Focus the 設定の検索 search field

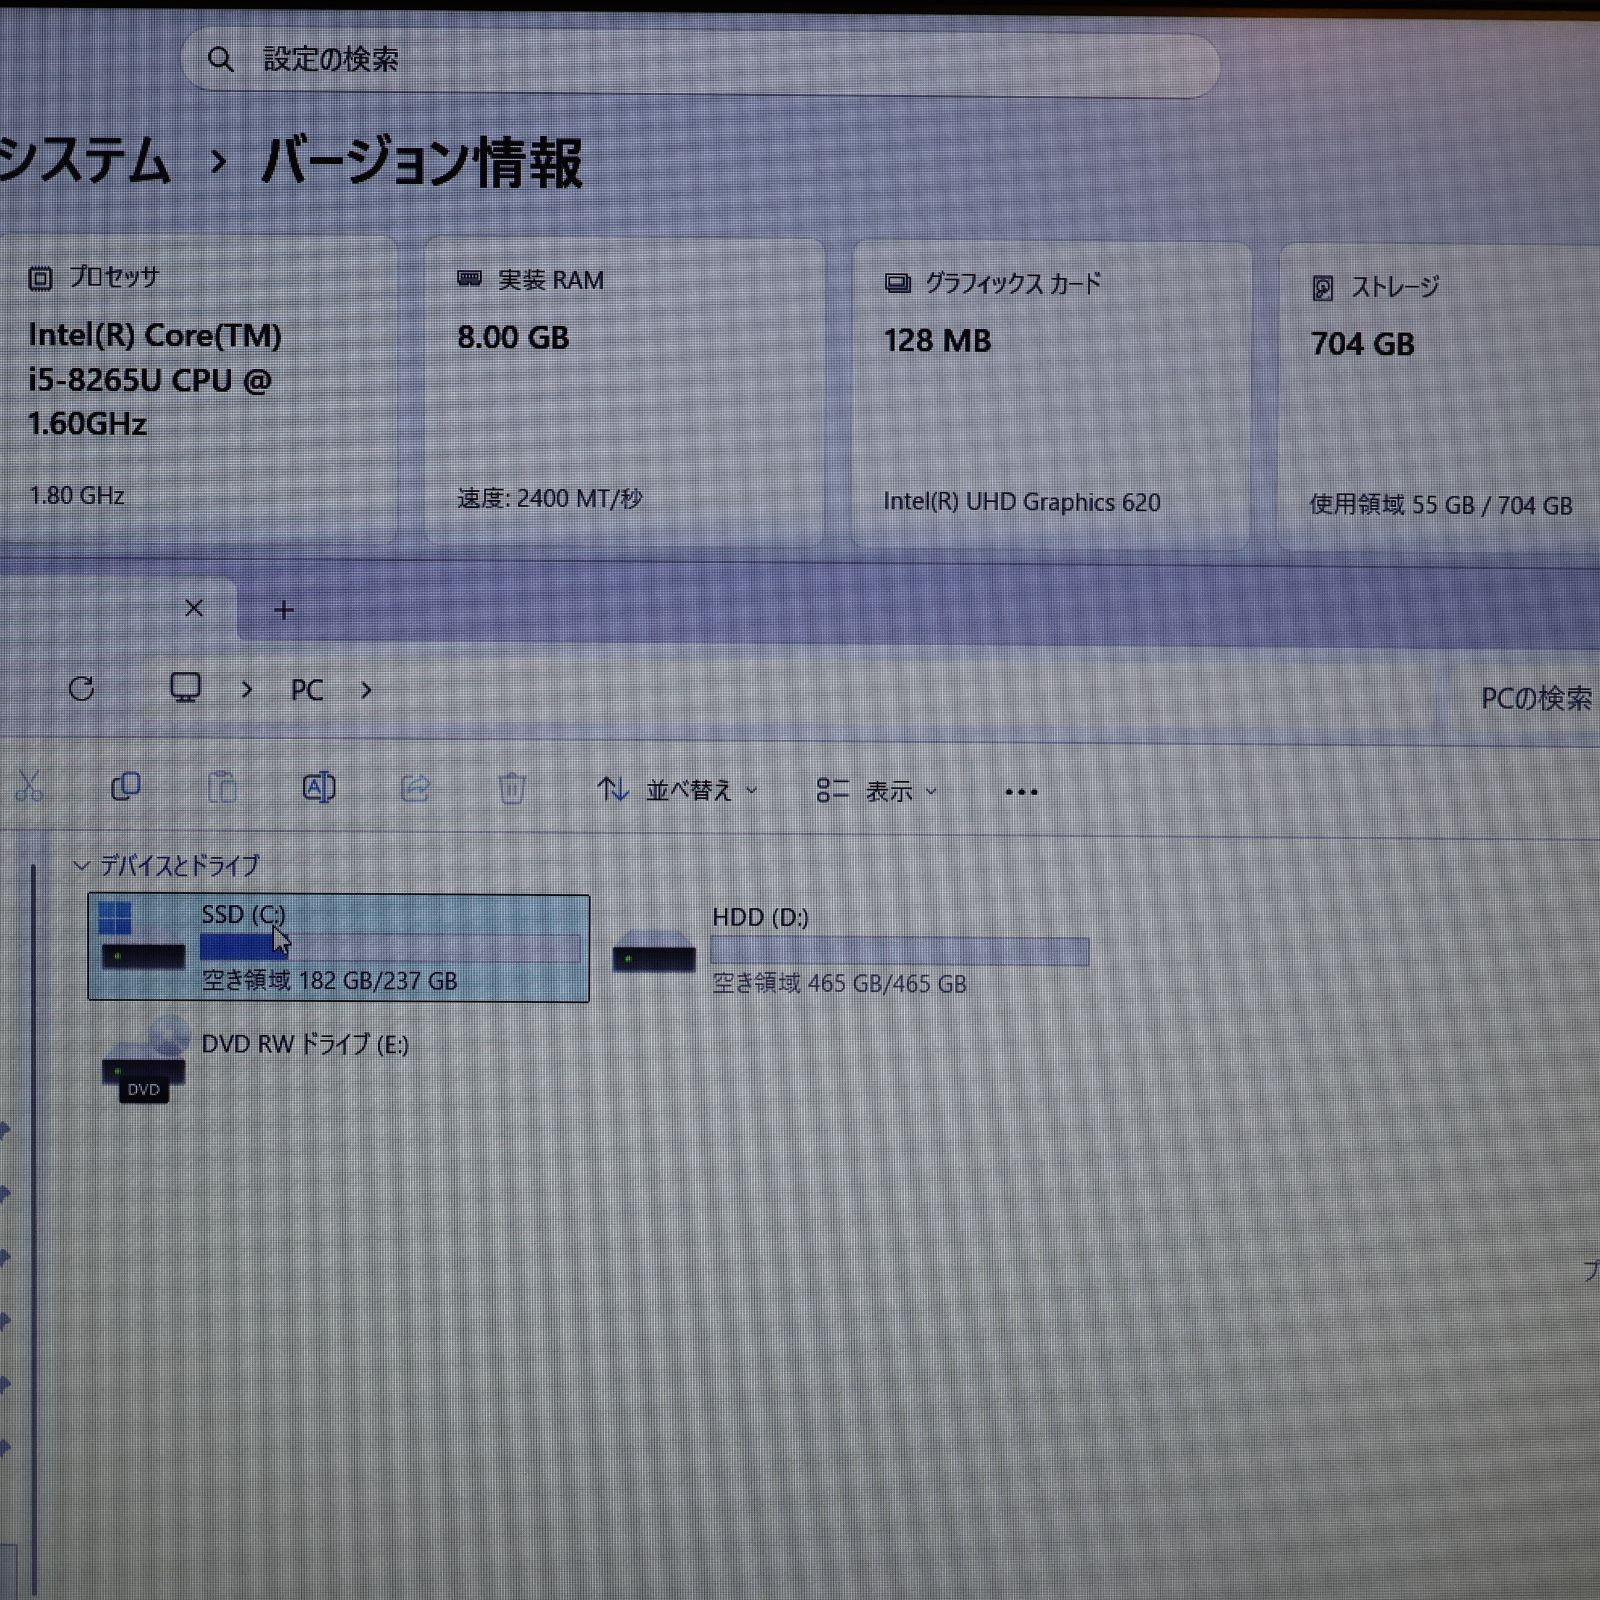700,64
